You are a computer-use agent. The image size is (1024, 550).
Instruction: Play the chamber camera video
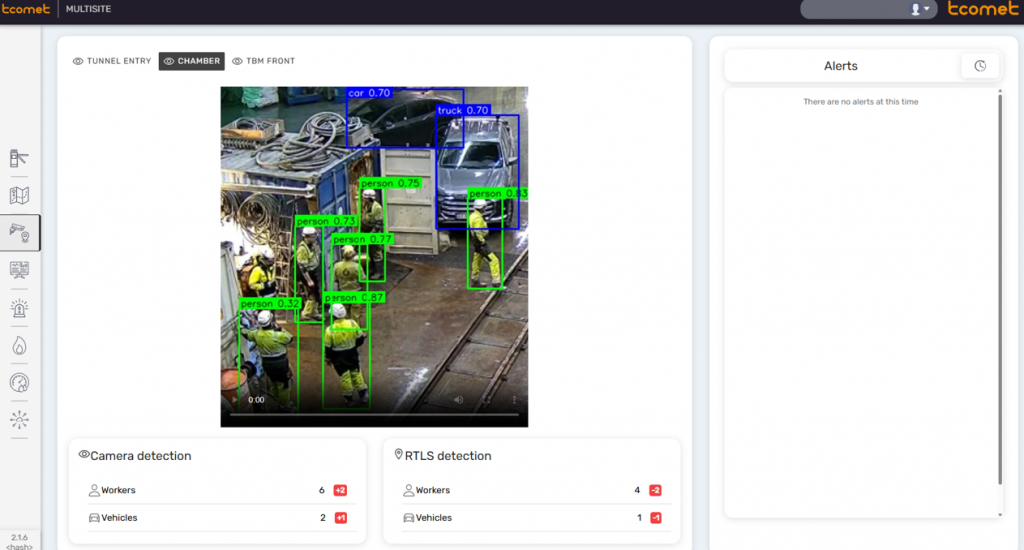(236, 399)
